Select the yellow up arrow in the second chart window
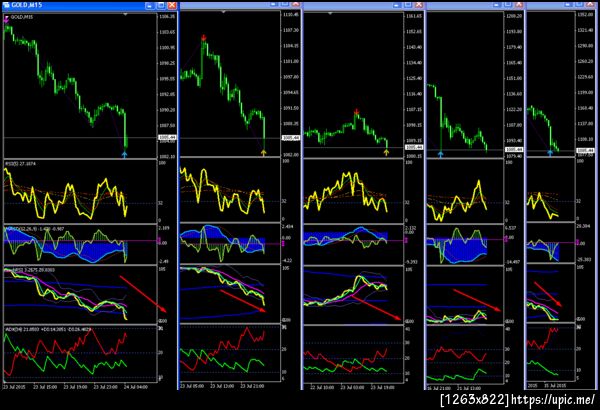Viewport: 600px width, 410px height. point(264,153)
